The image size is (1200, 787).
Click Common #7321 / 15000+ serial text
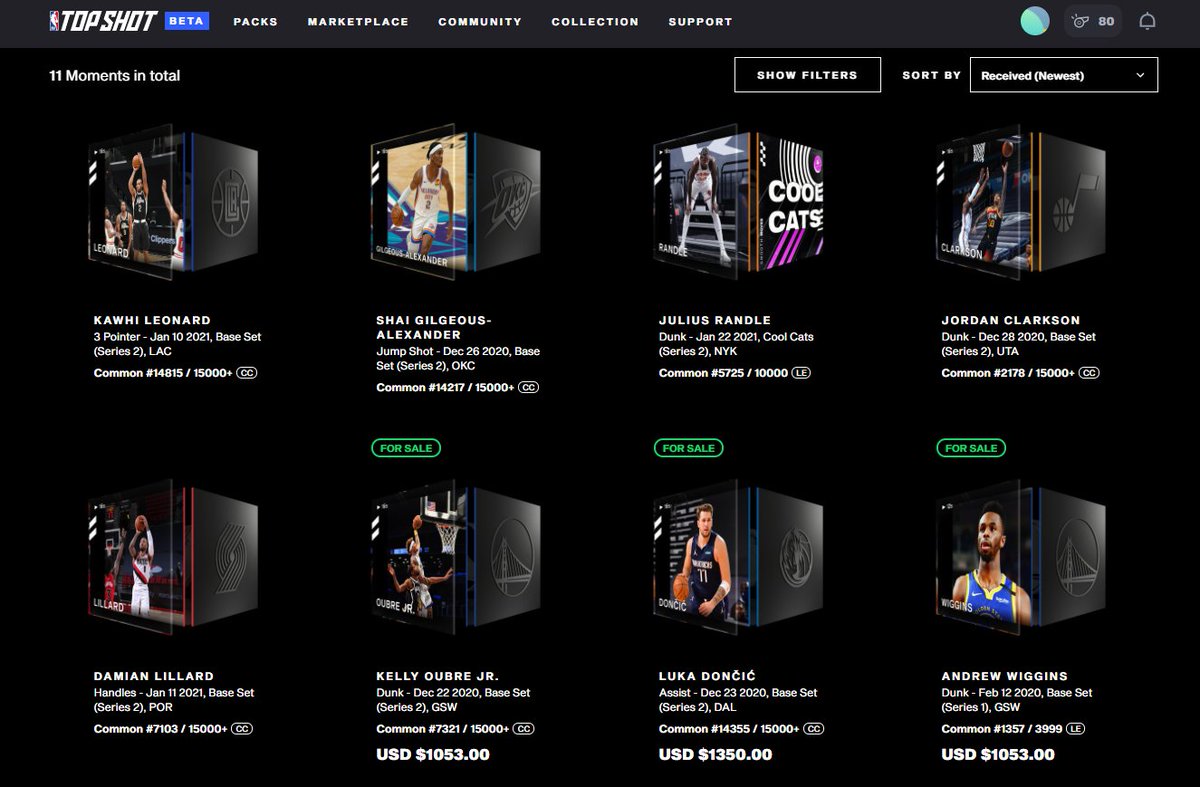[x=442, y=729]
